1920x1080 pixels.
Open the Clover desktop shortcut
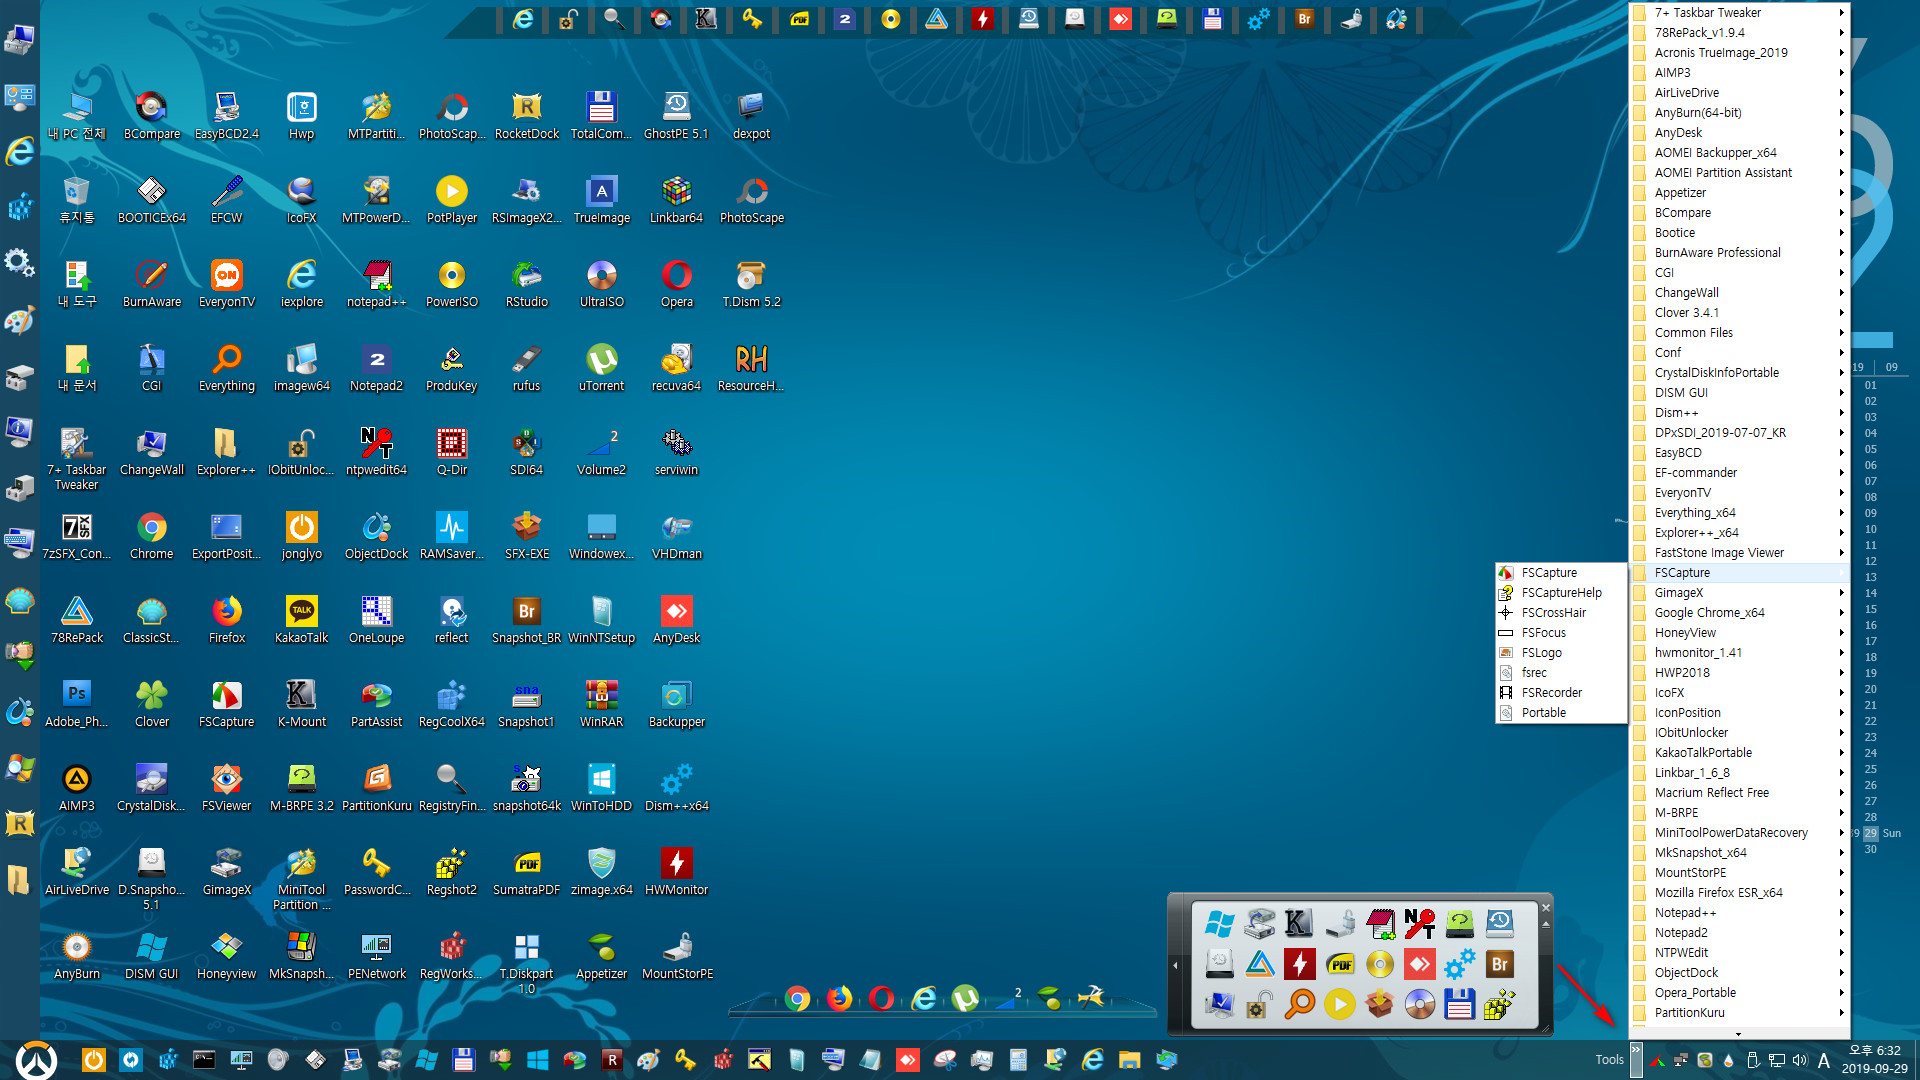[x=152, y=703]
